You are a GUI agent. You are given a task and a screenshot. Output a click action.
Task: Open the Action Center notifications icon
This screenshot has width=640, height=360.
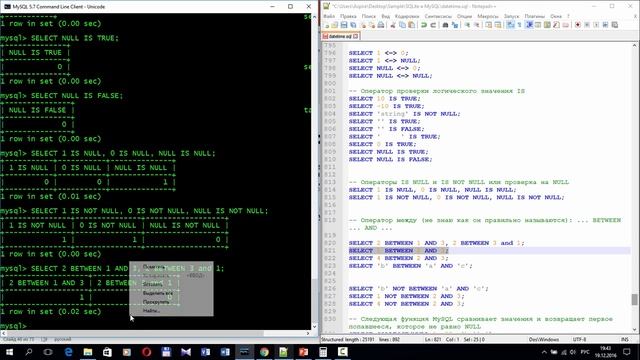(627, 352)
